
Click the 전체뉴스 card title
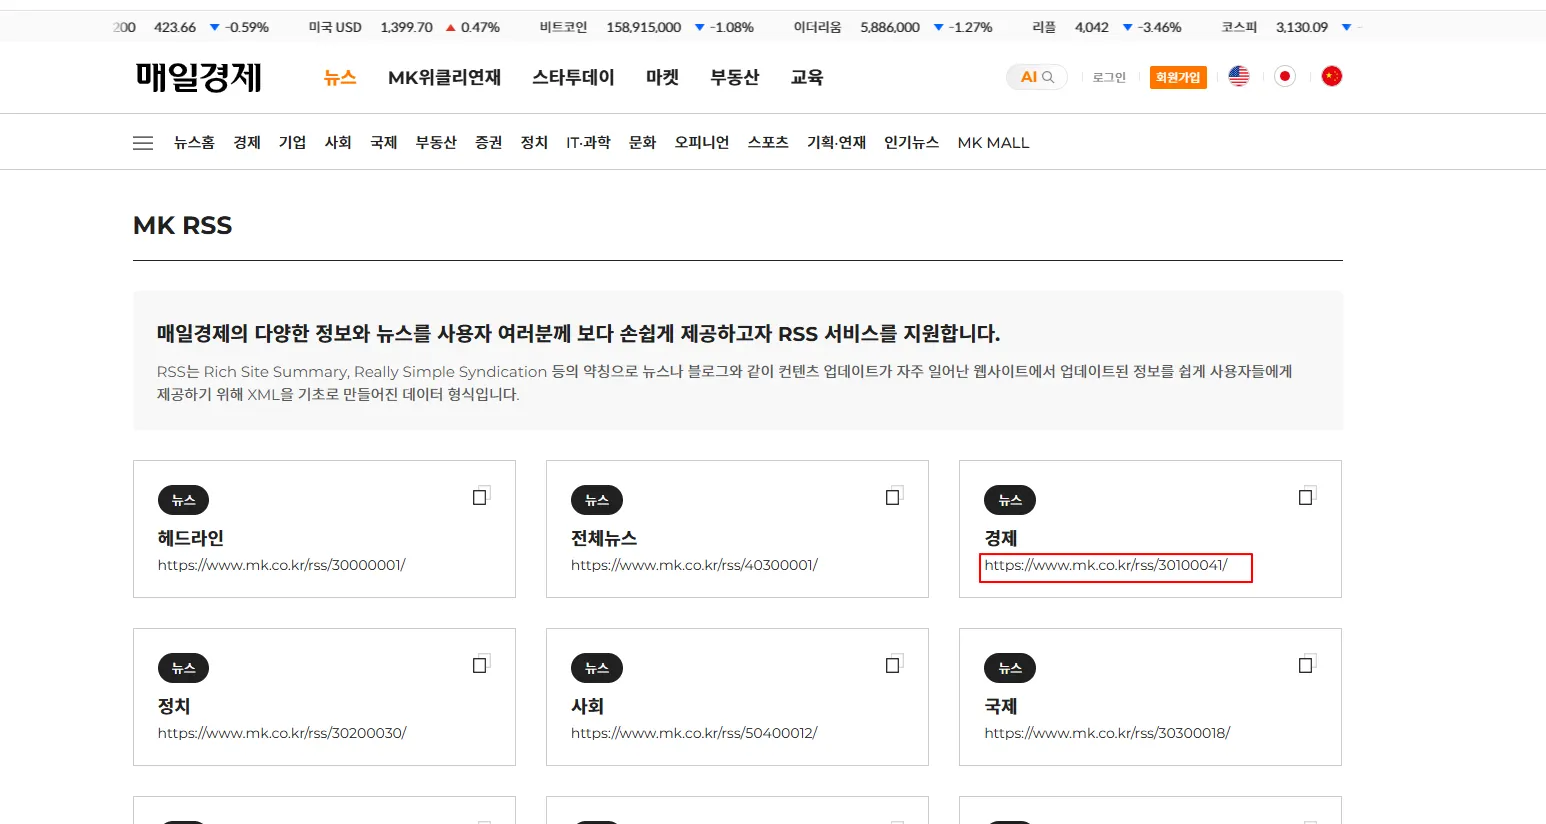coord(604,538)
